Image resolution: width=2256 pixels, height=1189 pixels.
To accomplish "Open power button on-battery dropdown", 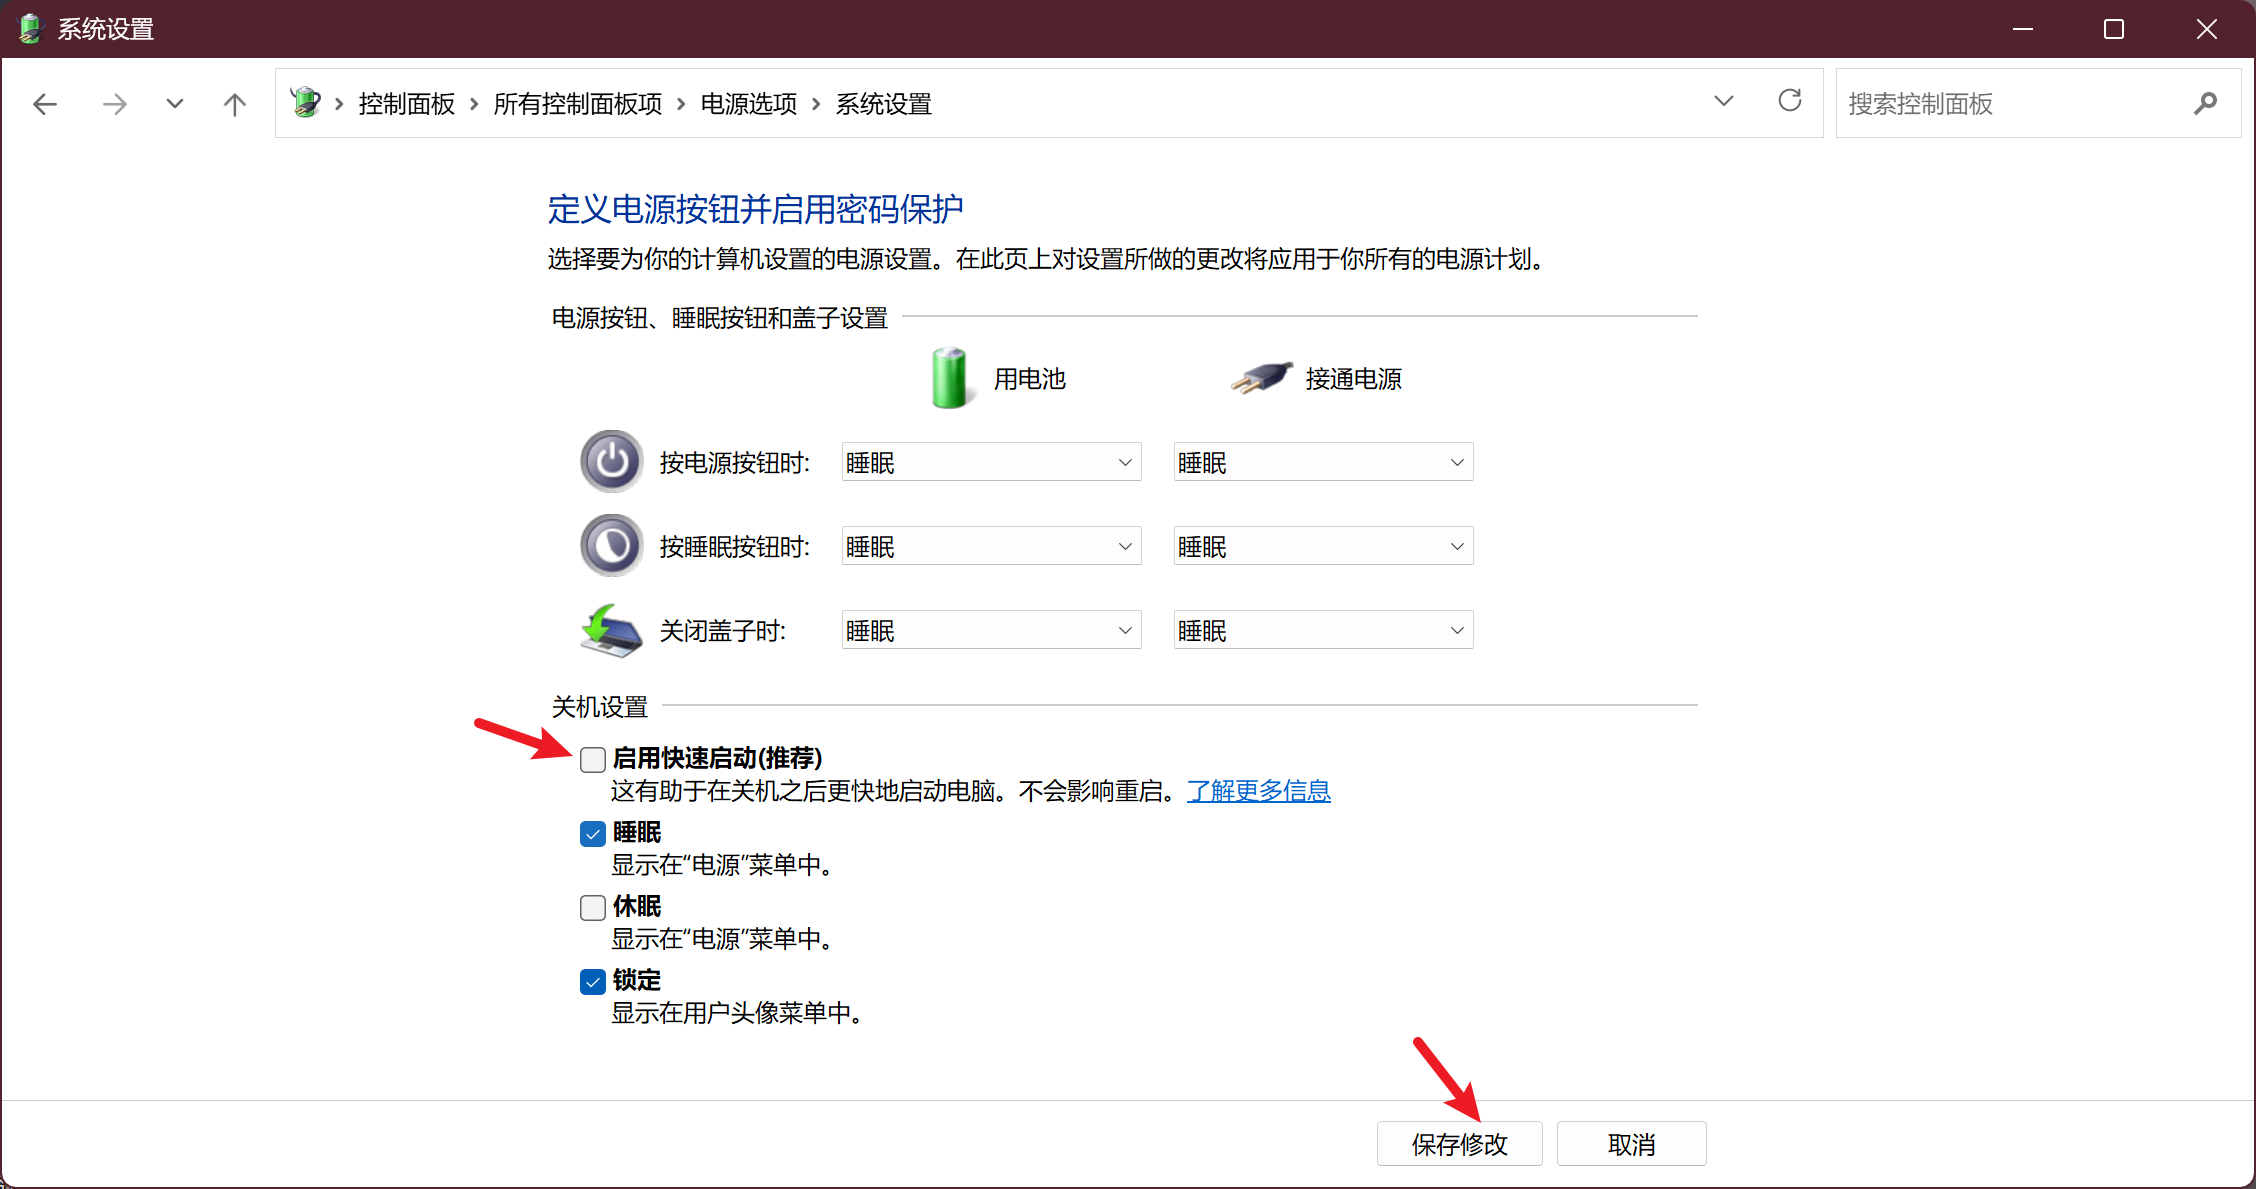I will [991, 463].
